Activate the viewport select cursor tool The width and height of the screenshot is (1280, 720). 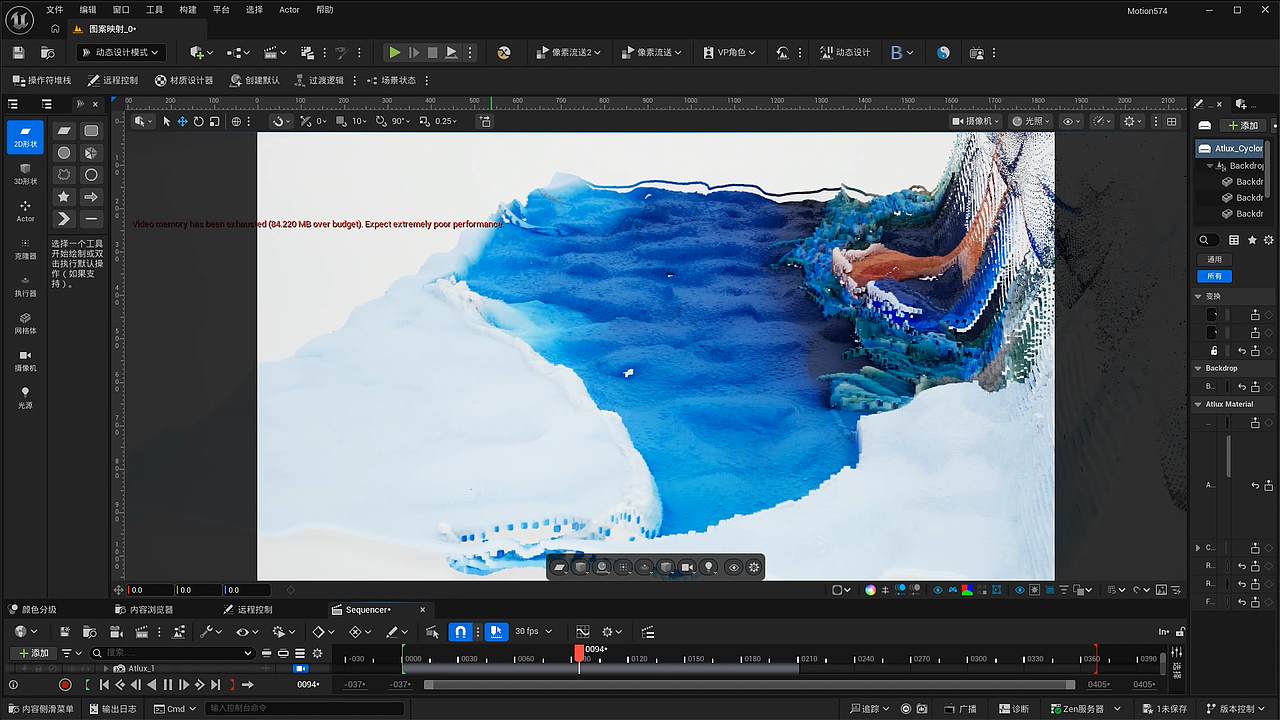tap(167, 121)
